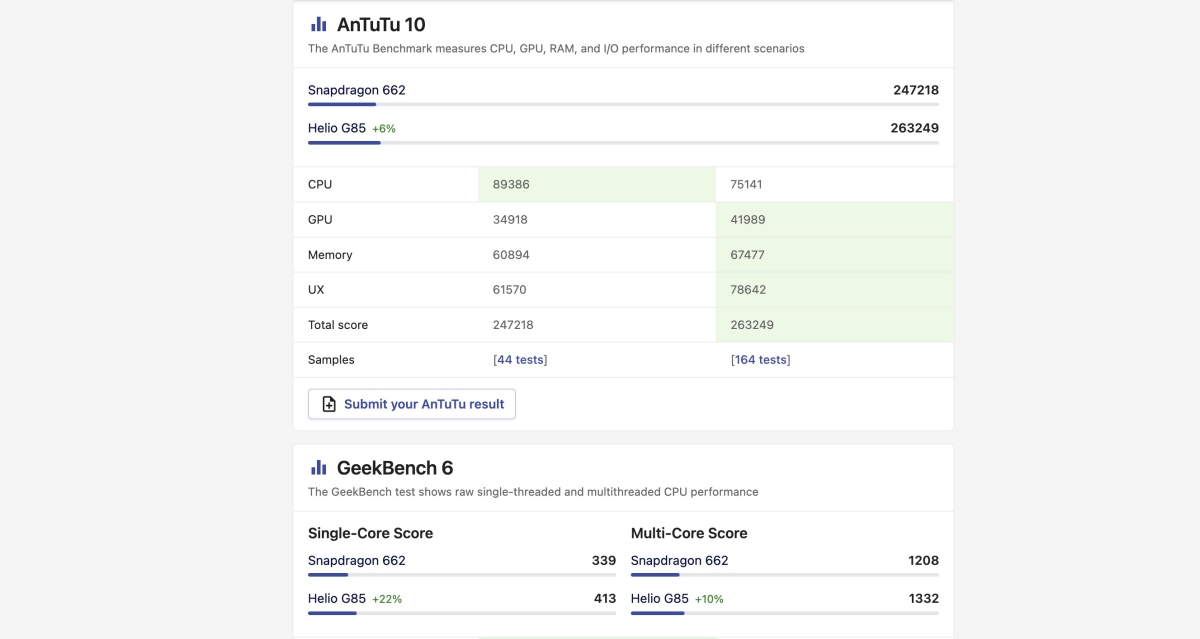Select the GPU value 34918
Image resolution: width=1200 pixels, height=639 pixels.
pos(511,220)
